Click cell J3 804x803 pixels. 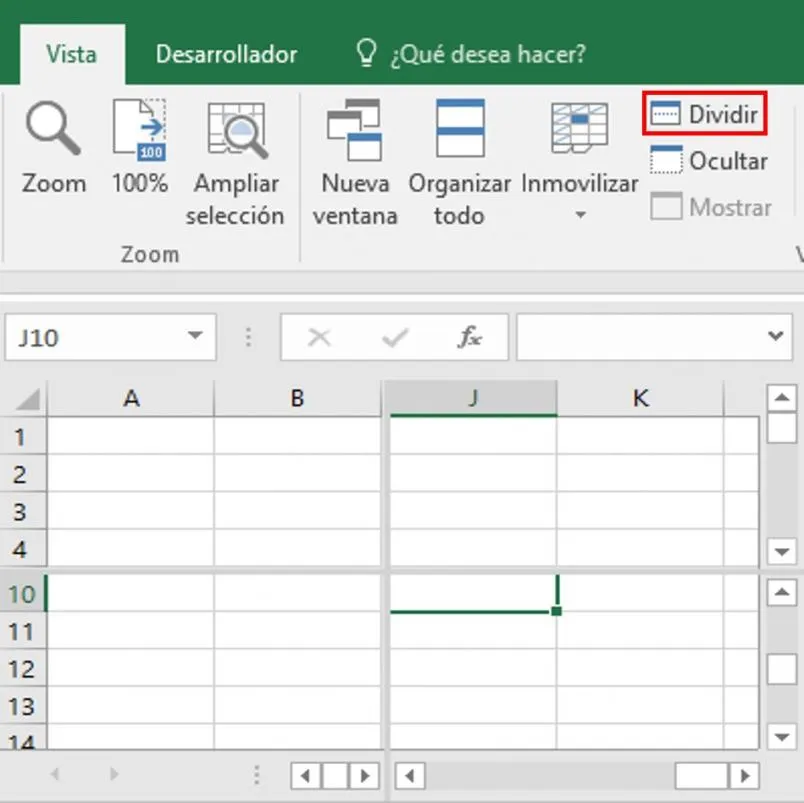tap(473, 511)
